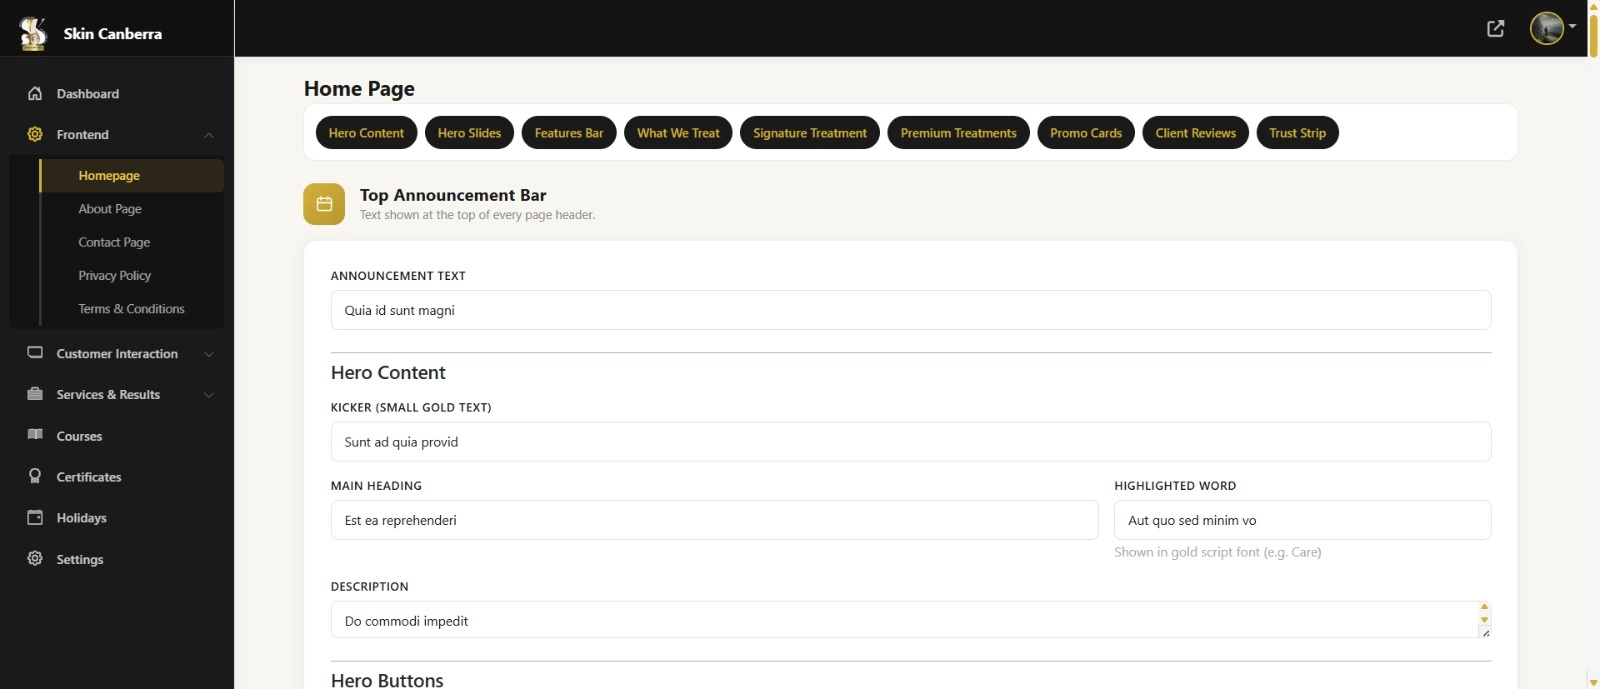The height and width of the screenshot is (689, 1600).
Task: Click the Description textarea down arrow
Action: point(1484,620)
